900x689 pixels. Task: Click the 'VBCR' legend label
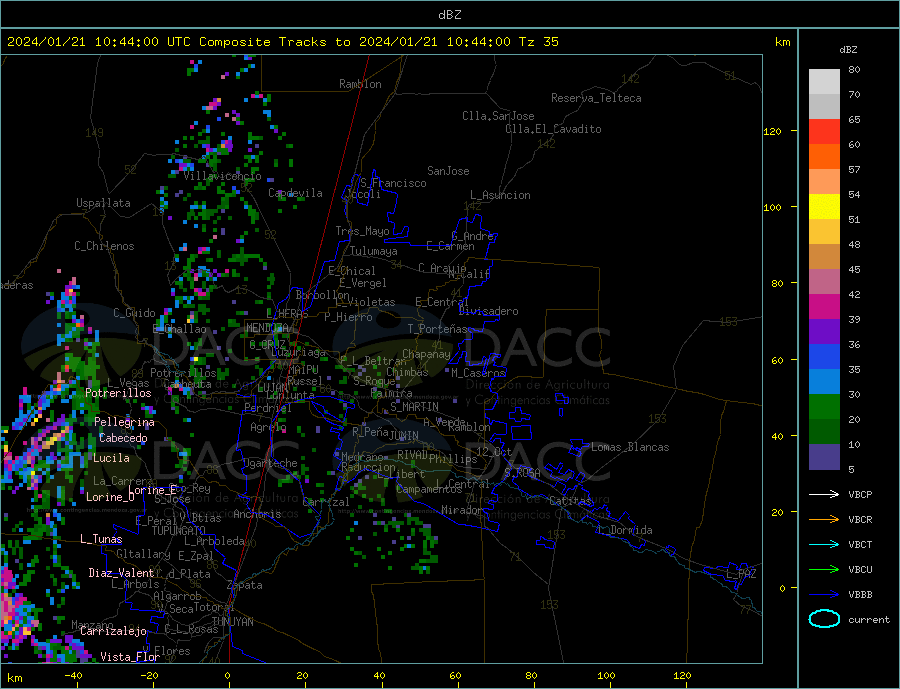coord(860,520)
